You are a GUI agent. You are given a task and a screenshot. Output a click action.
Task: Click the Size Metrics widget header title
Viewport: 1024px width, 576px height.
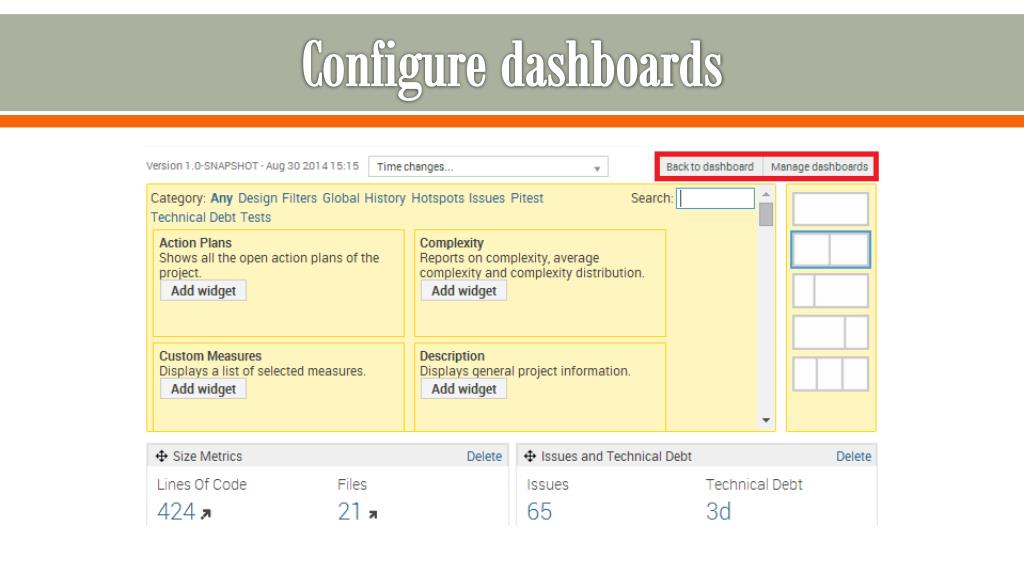coord(207,456)
